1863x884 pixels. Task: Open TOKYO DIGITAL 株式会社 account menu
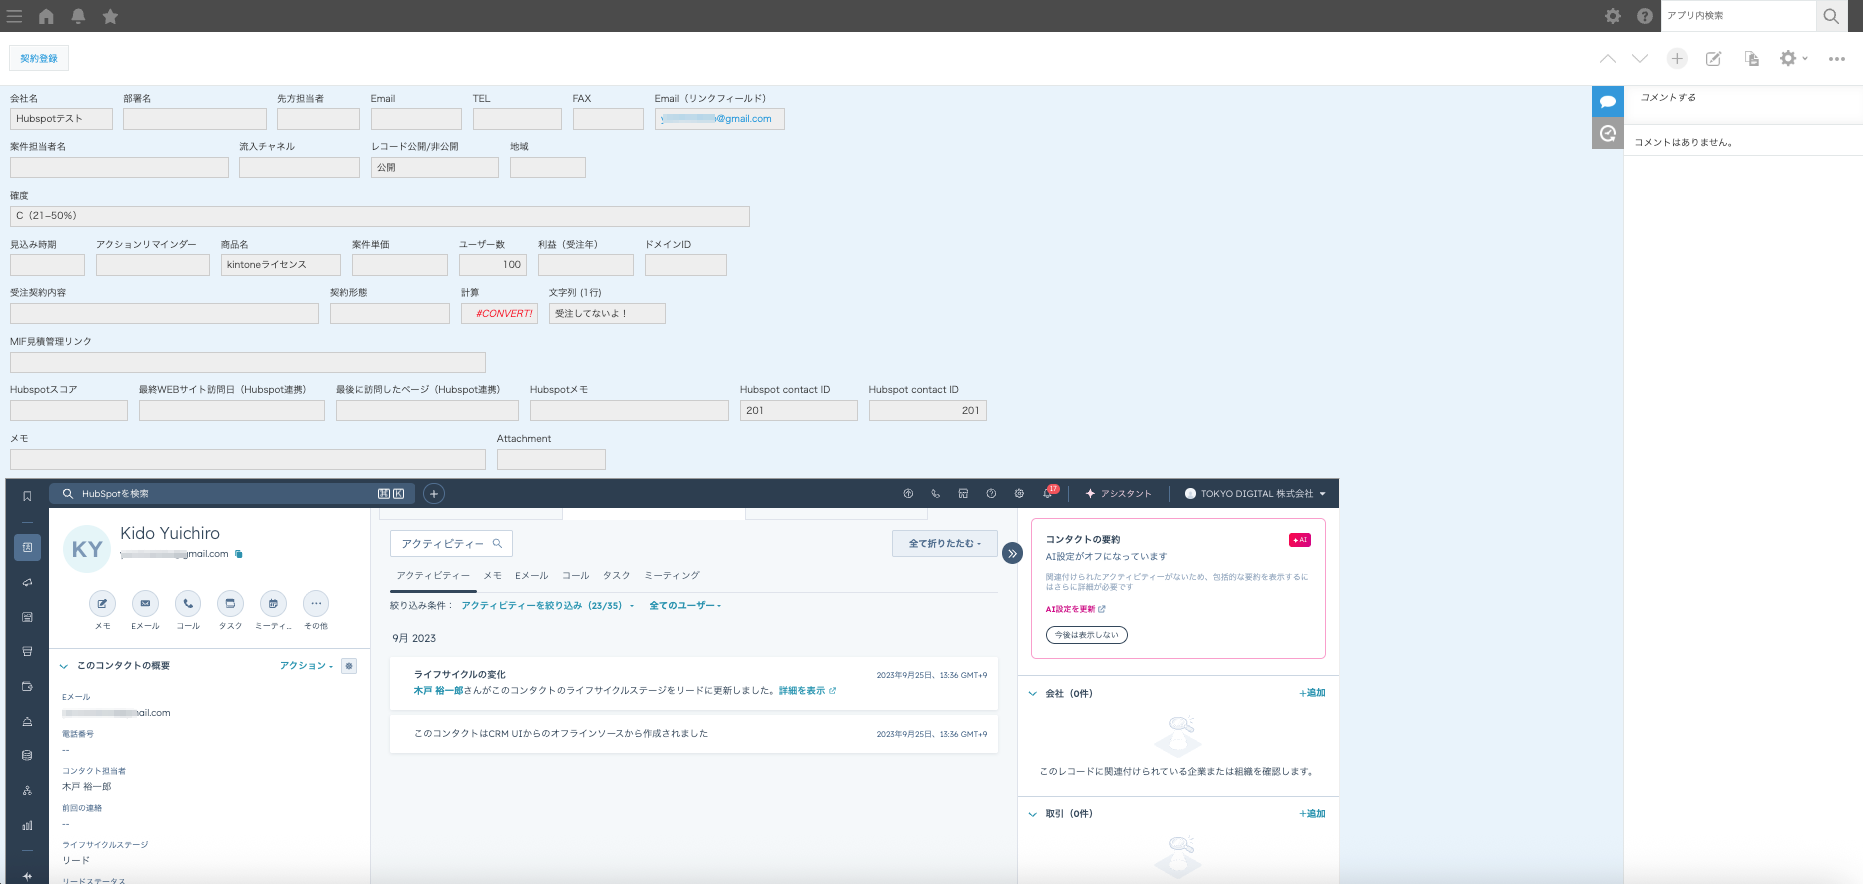1255,494
